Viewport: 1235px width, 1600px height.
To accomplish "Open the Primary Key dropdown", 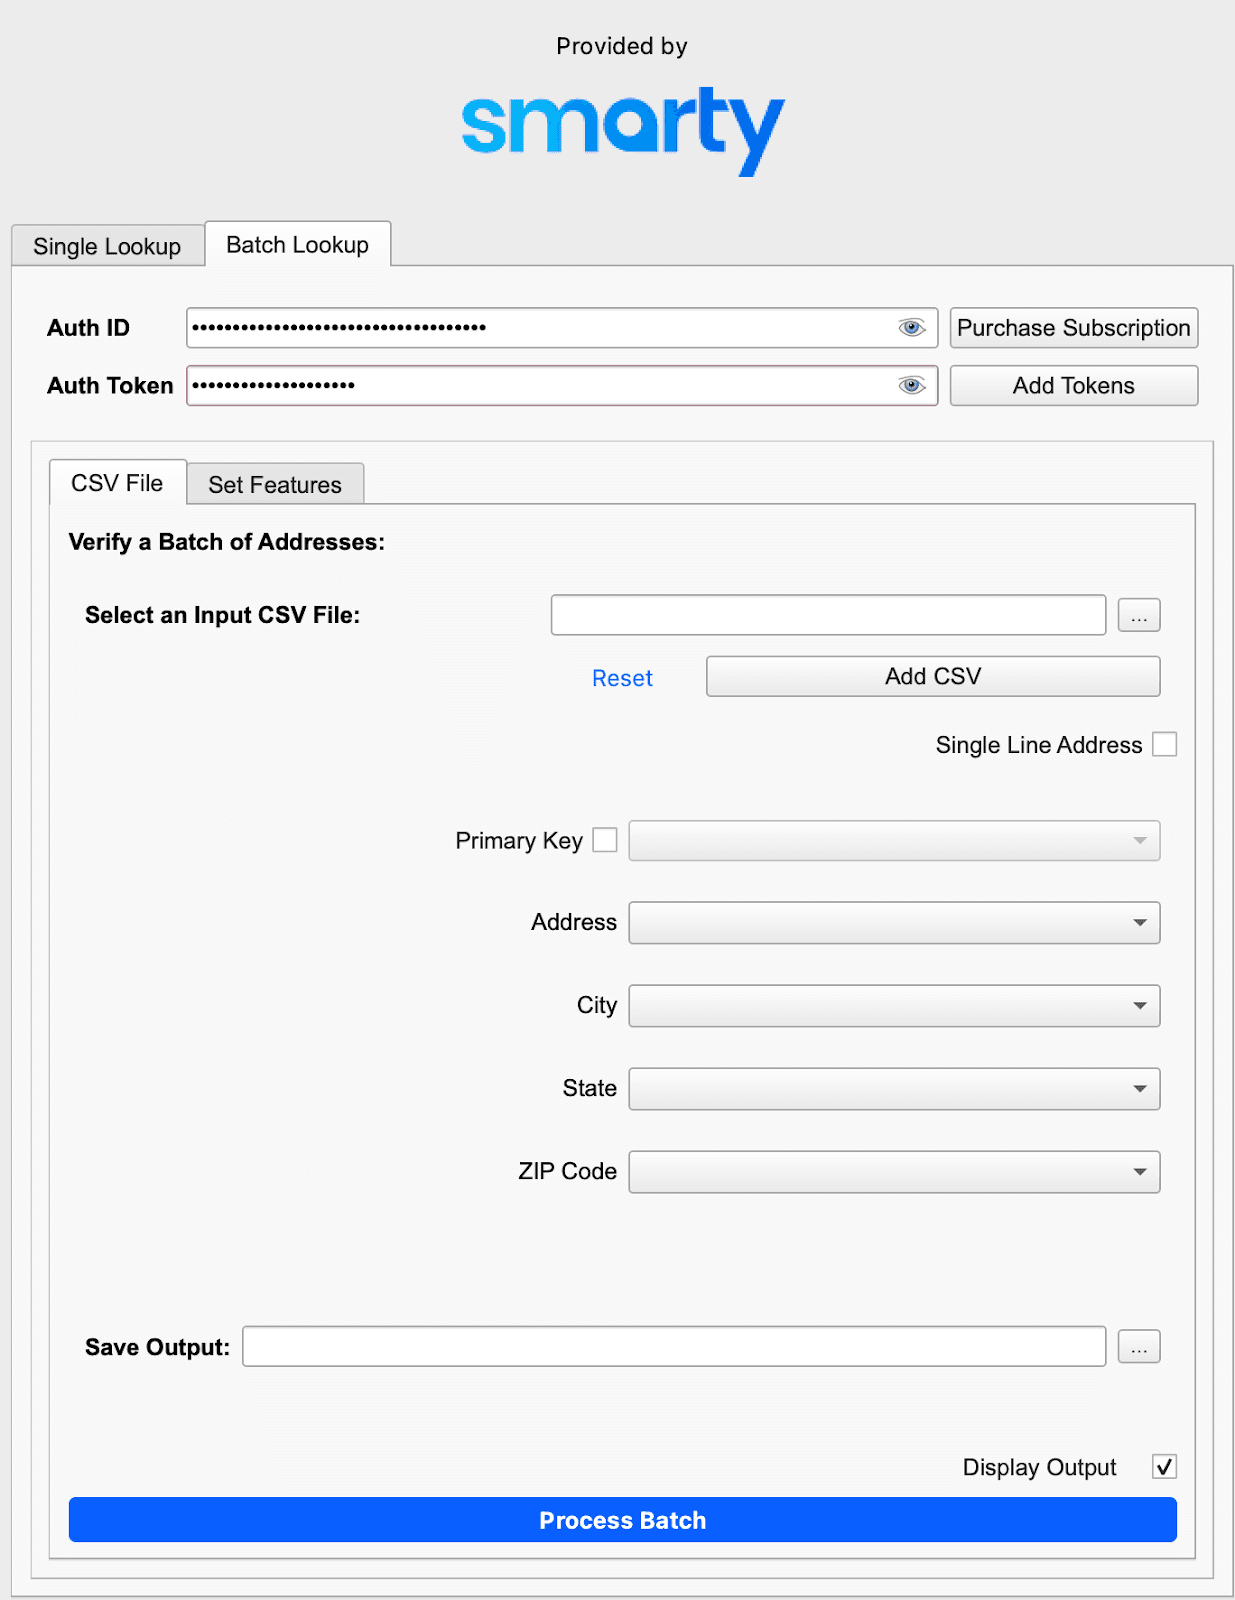I will [894, 841].
